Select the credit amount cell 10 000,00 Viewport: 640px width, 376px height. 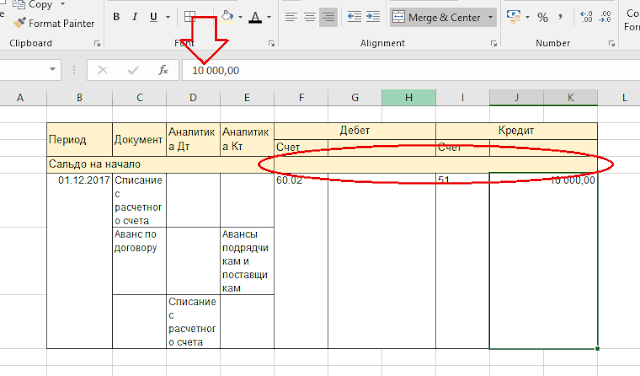(x=544, y=261)
